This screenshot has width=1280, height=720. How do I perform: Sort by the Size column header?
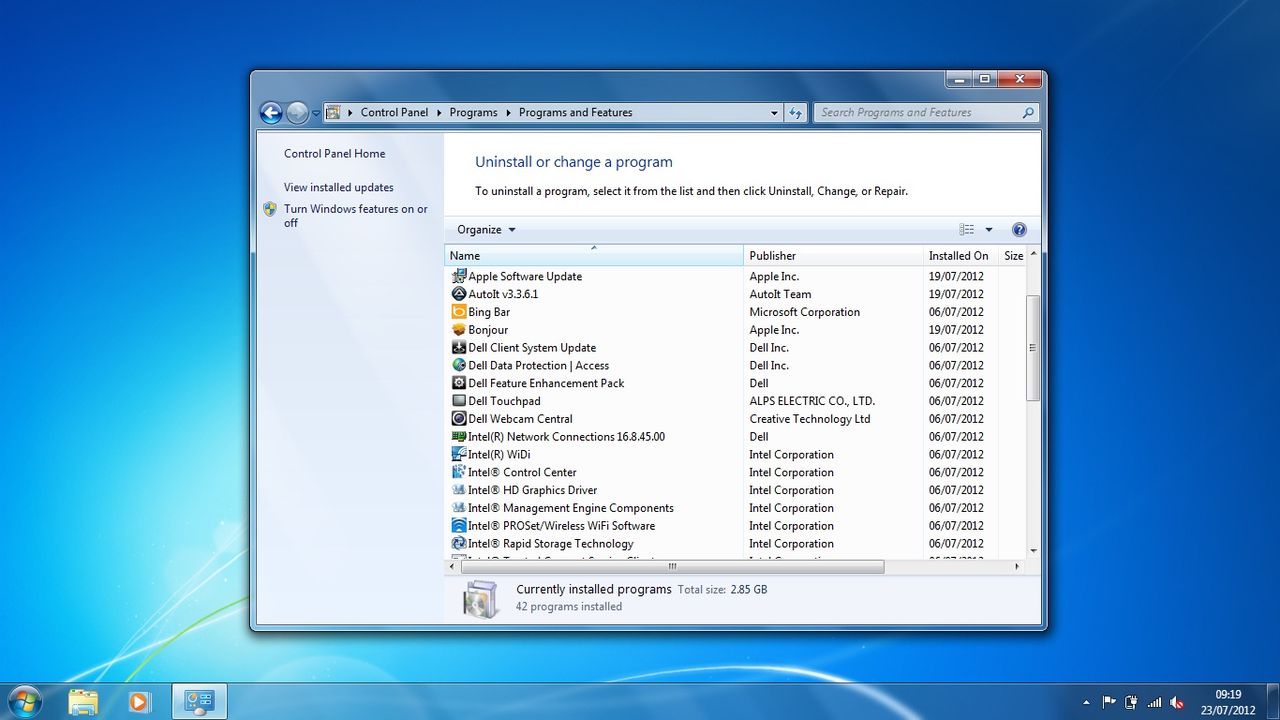[1012, 256]
